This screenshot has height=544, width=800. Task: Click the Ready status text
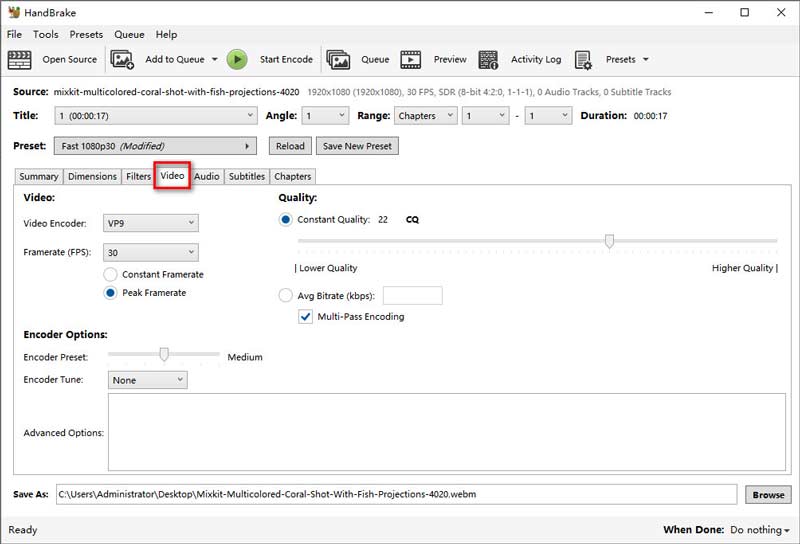[22, 530]
